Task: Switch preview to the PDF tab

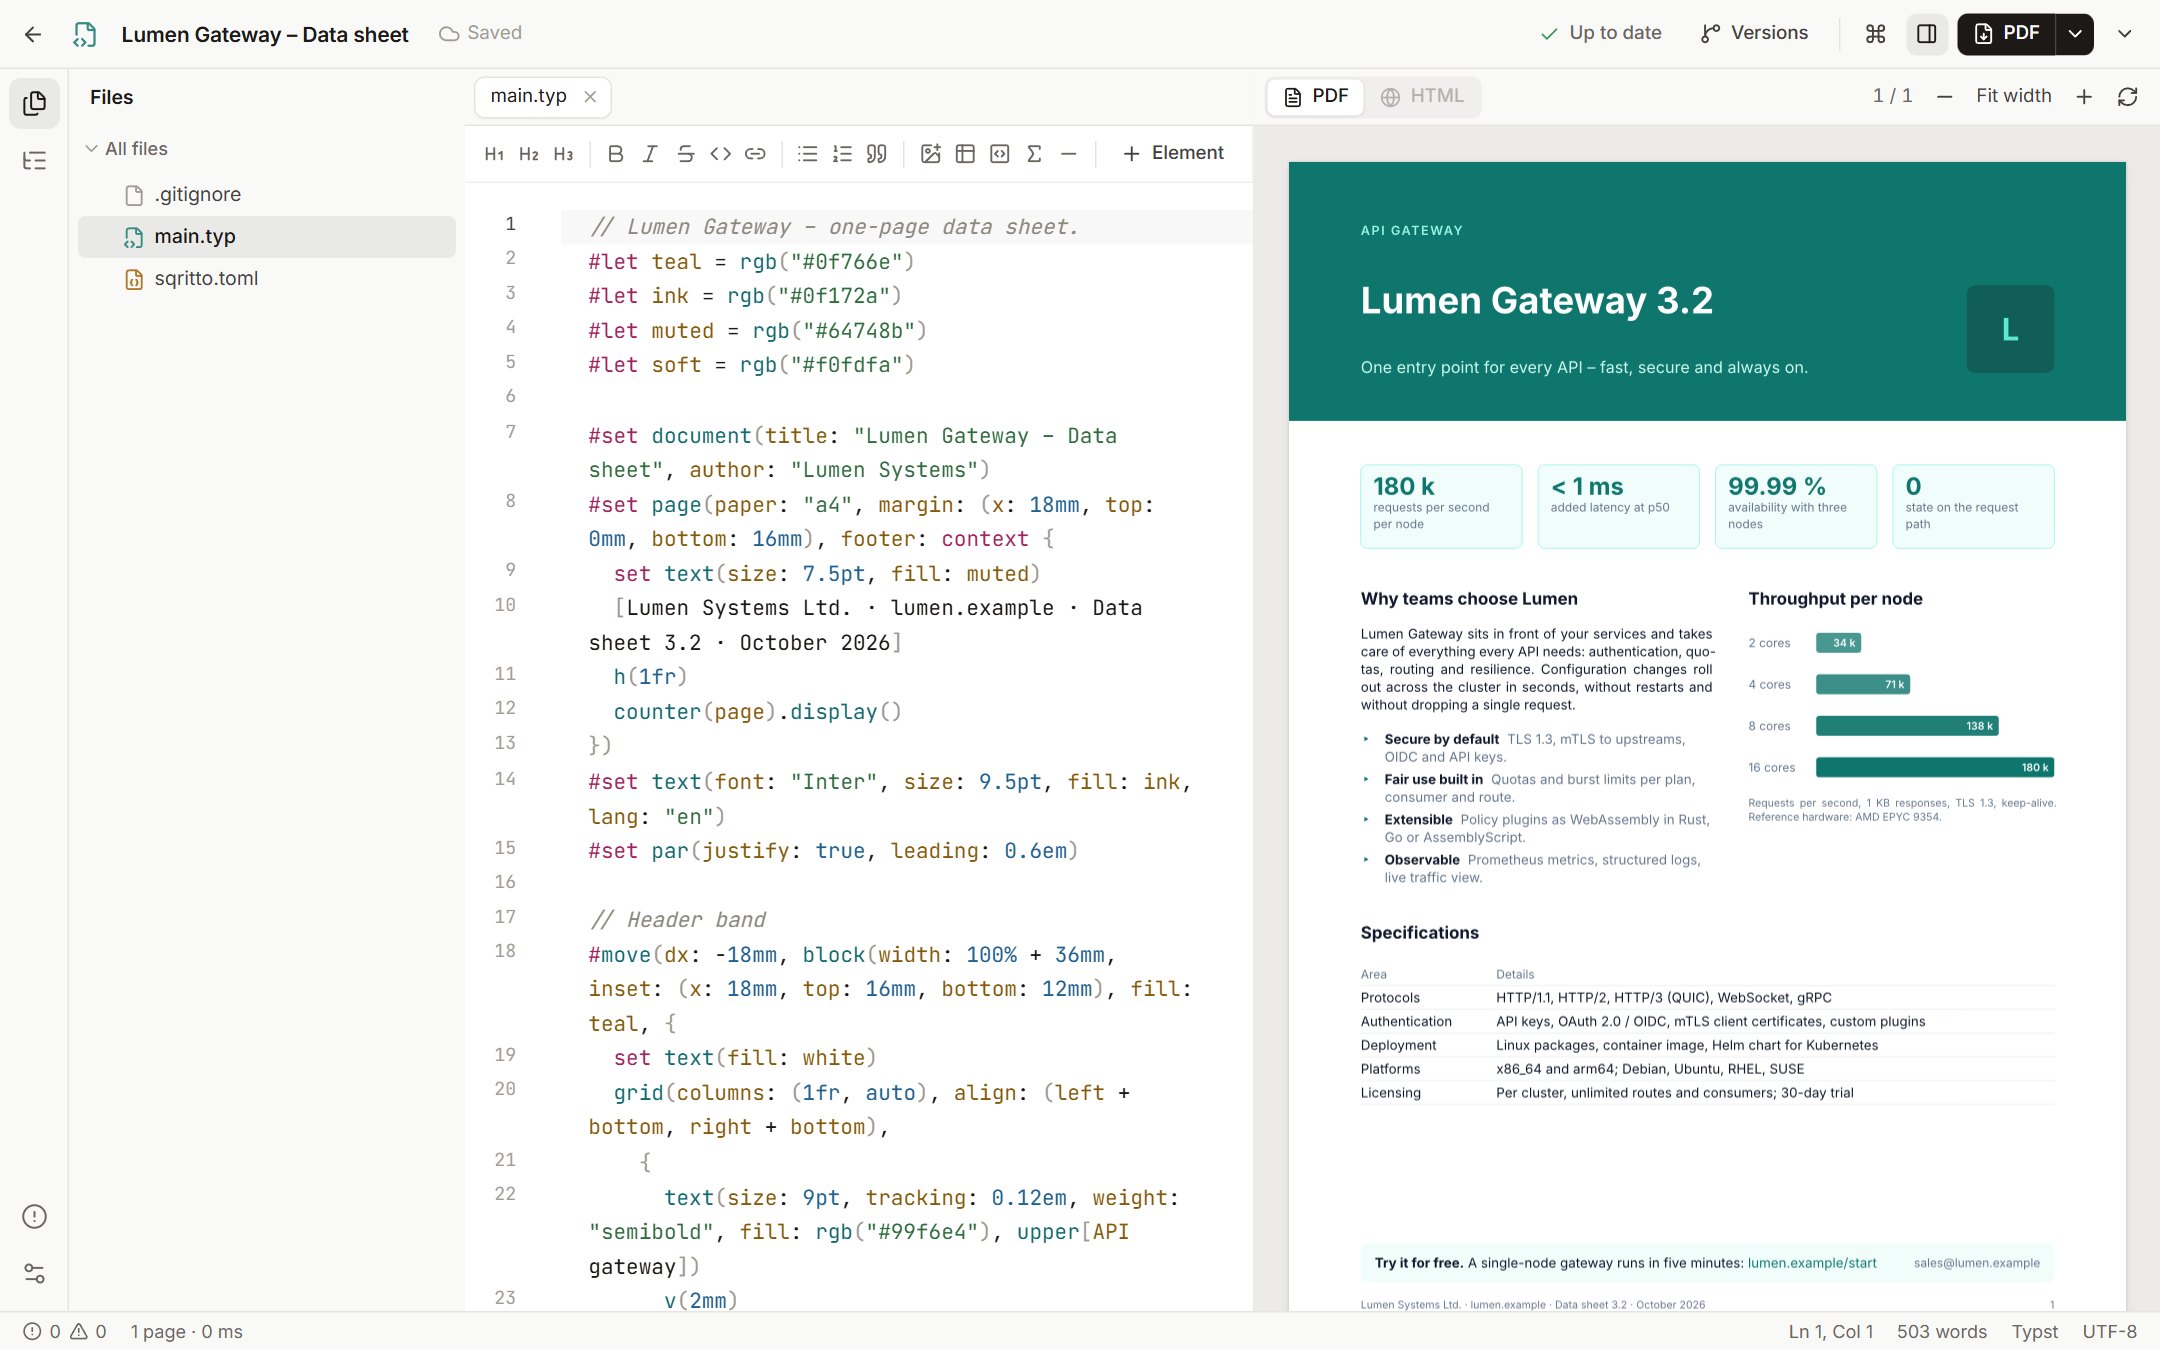Action: 1316,97
